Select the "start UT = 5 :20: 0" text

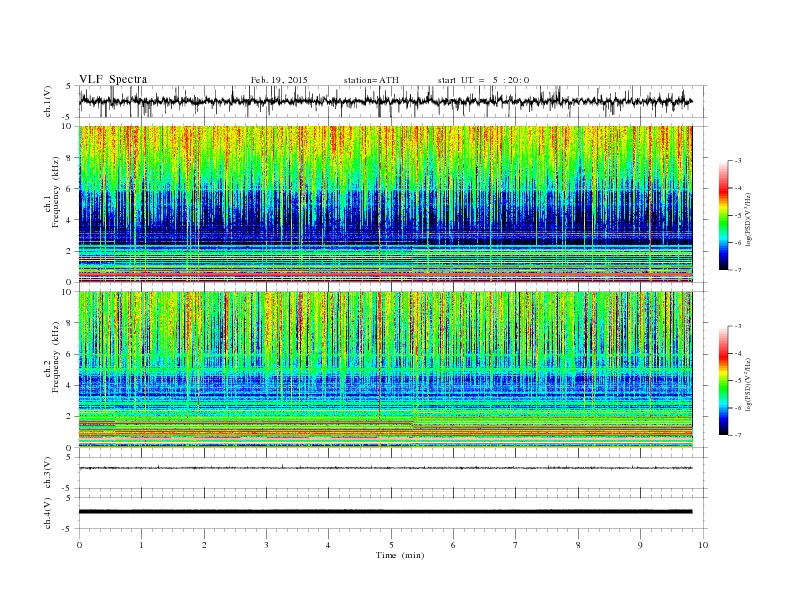tap(483, 80)
